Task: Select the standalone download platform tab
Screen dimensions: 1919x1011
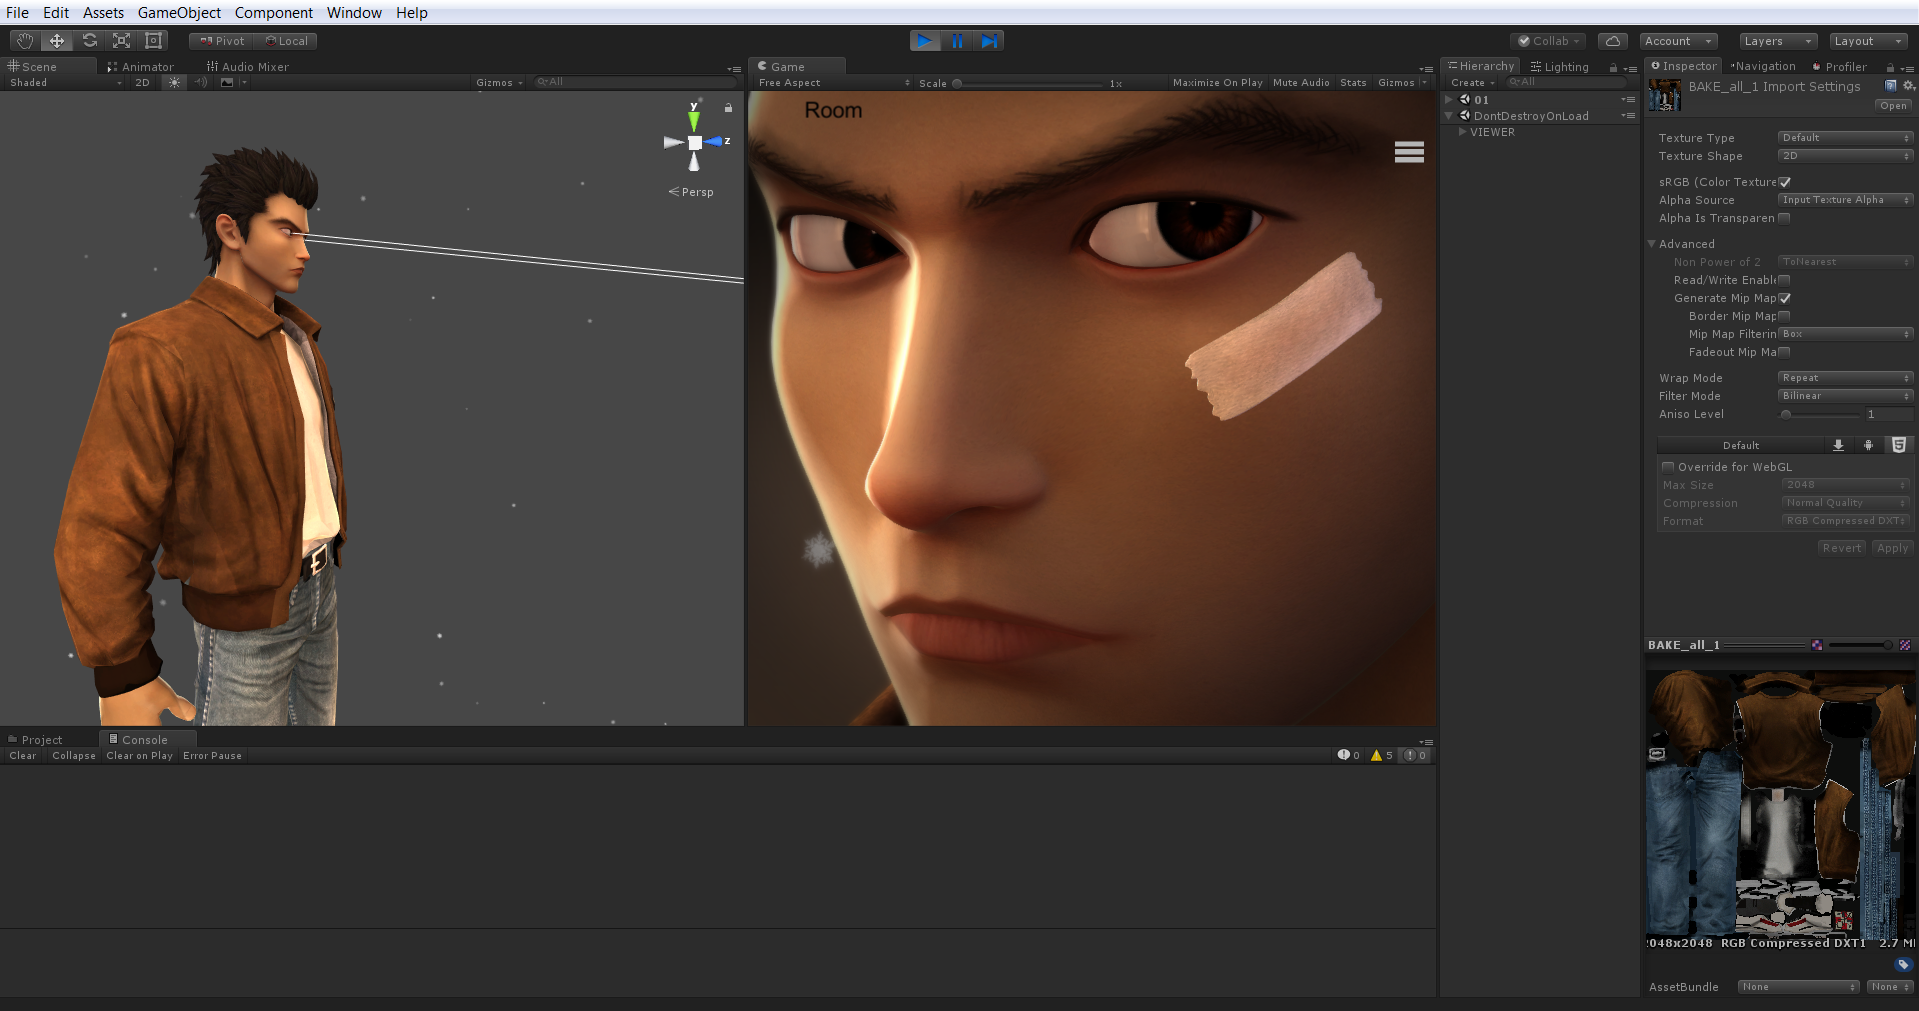Action: pos(1838,446)
